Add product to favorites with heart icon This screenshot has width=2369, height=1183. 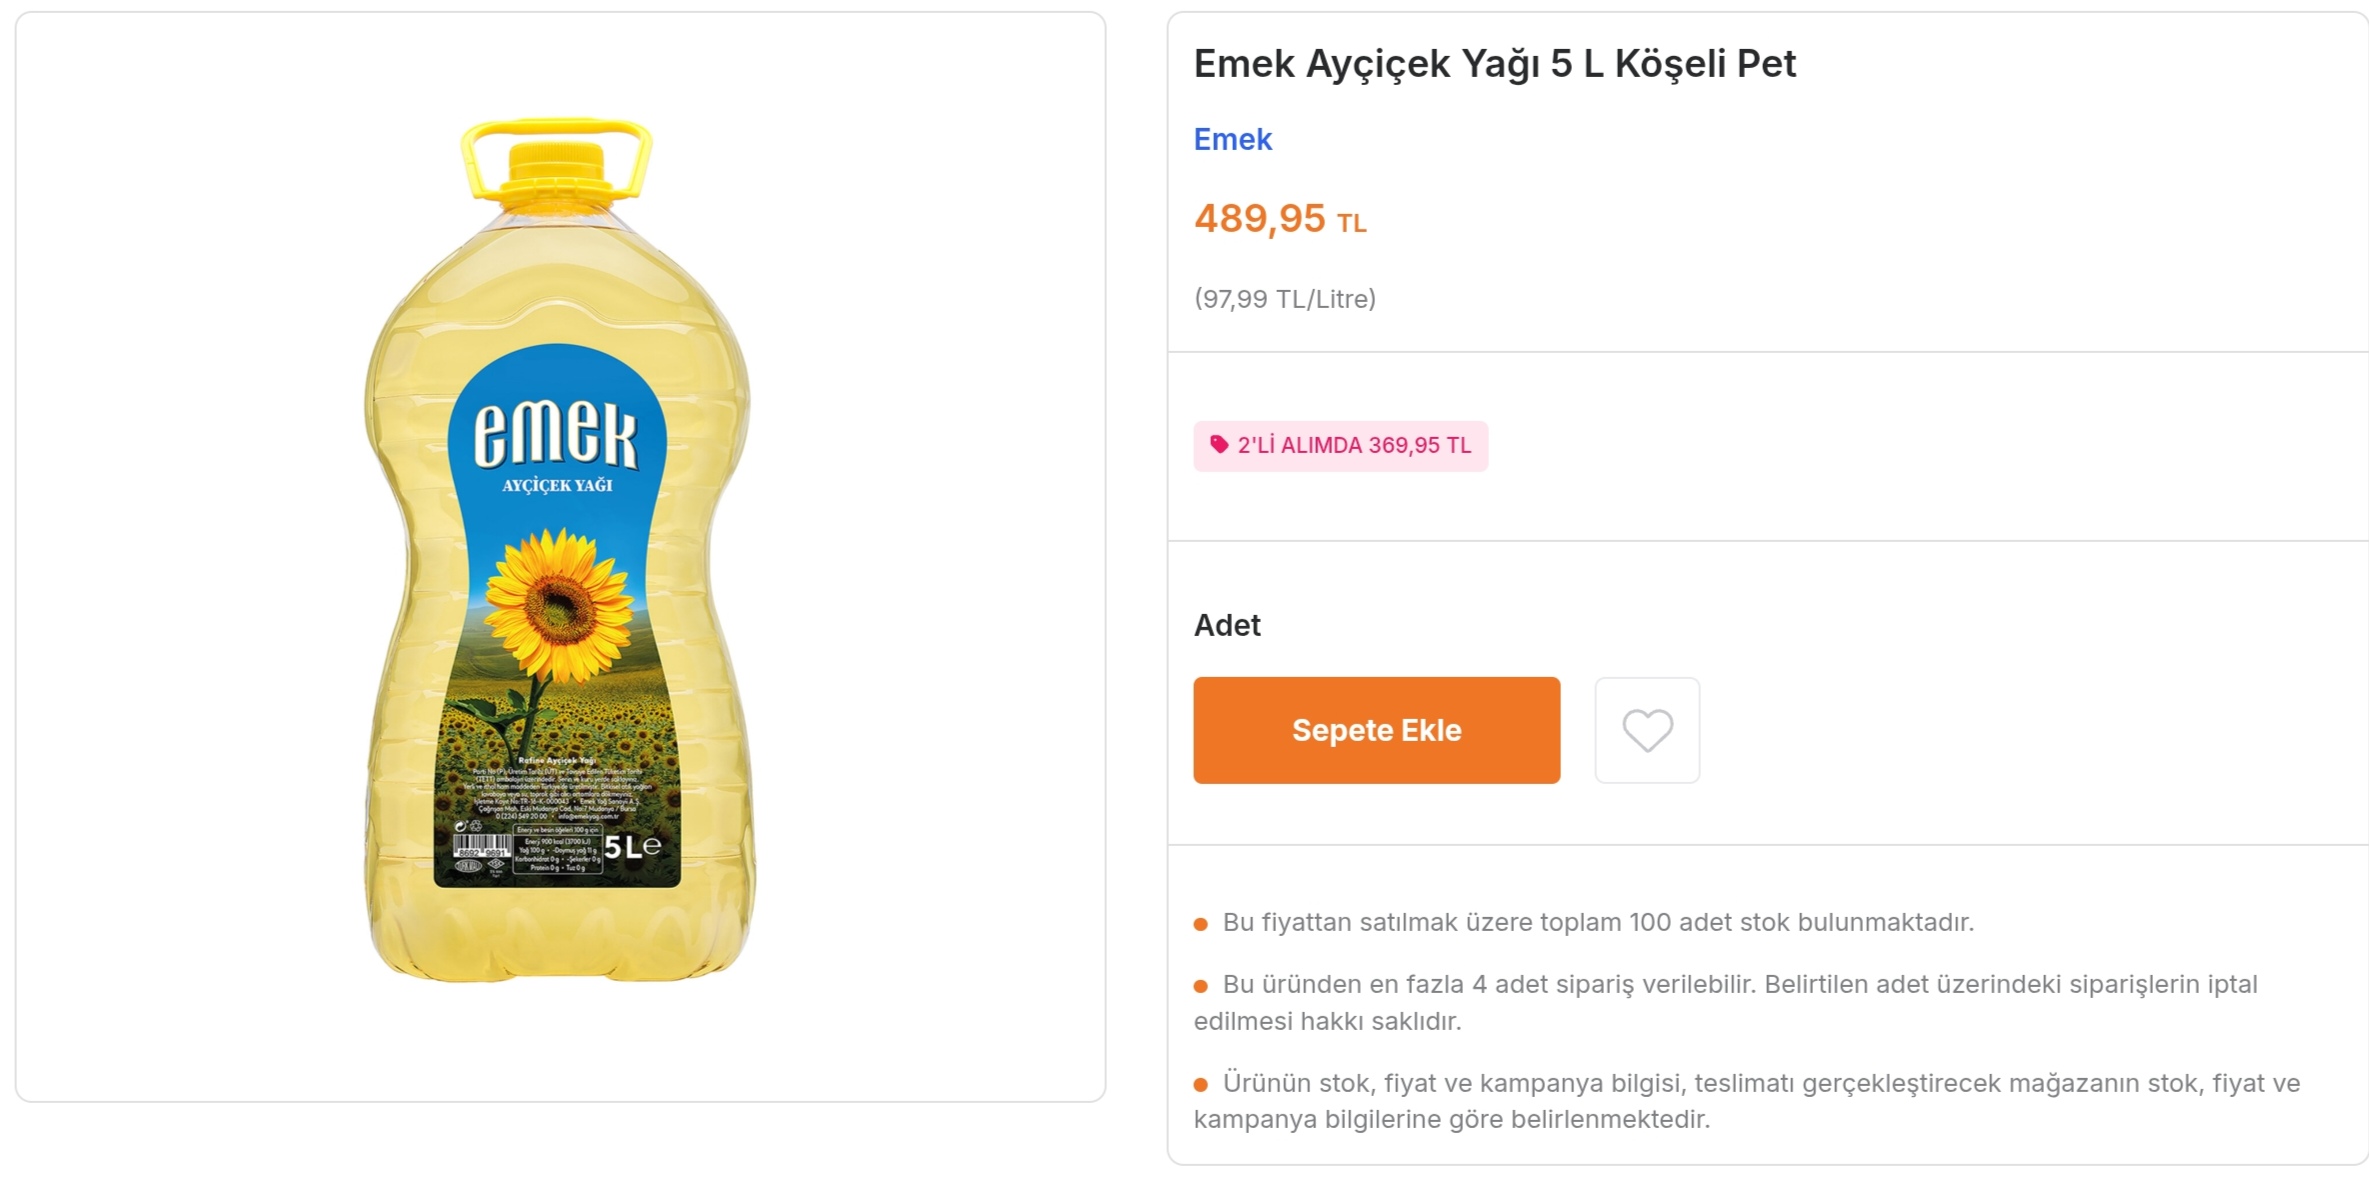coord(1646,730)
